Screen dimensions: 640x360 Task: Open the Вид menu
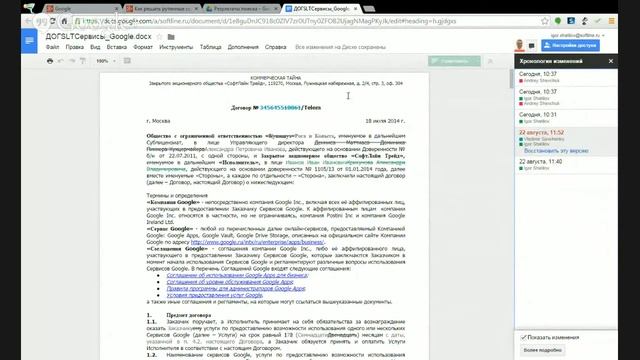pos(95,47)
